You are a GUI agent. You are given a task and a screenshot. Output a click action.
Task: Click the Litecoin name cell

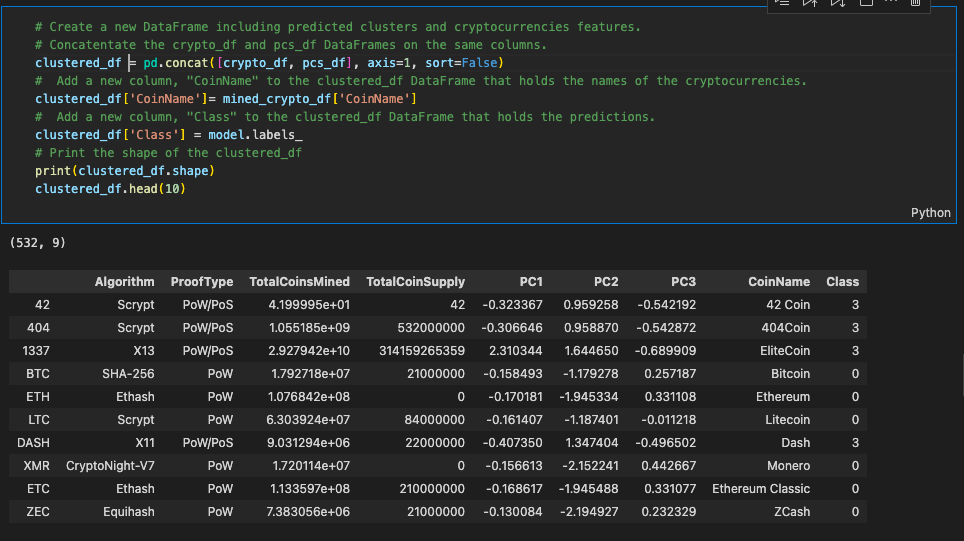[788, 420]
